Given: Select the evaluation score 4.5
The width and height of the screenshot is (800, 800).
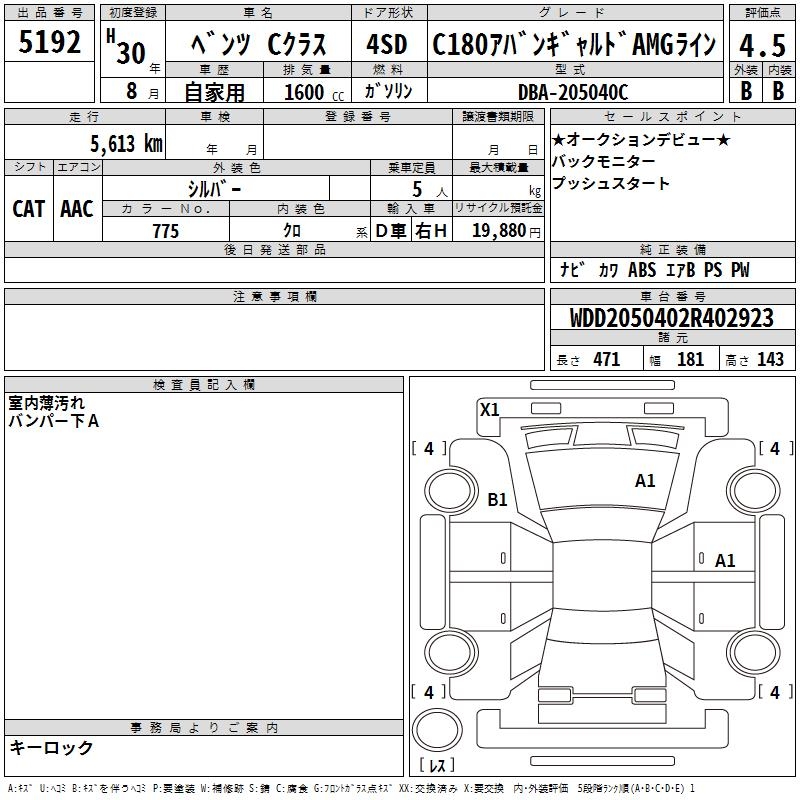Looking at the screenshot, I should click(762, 45).
